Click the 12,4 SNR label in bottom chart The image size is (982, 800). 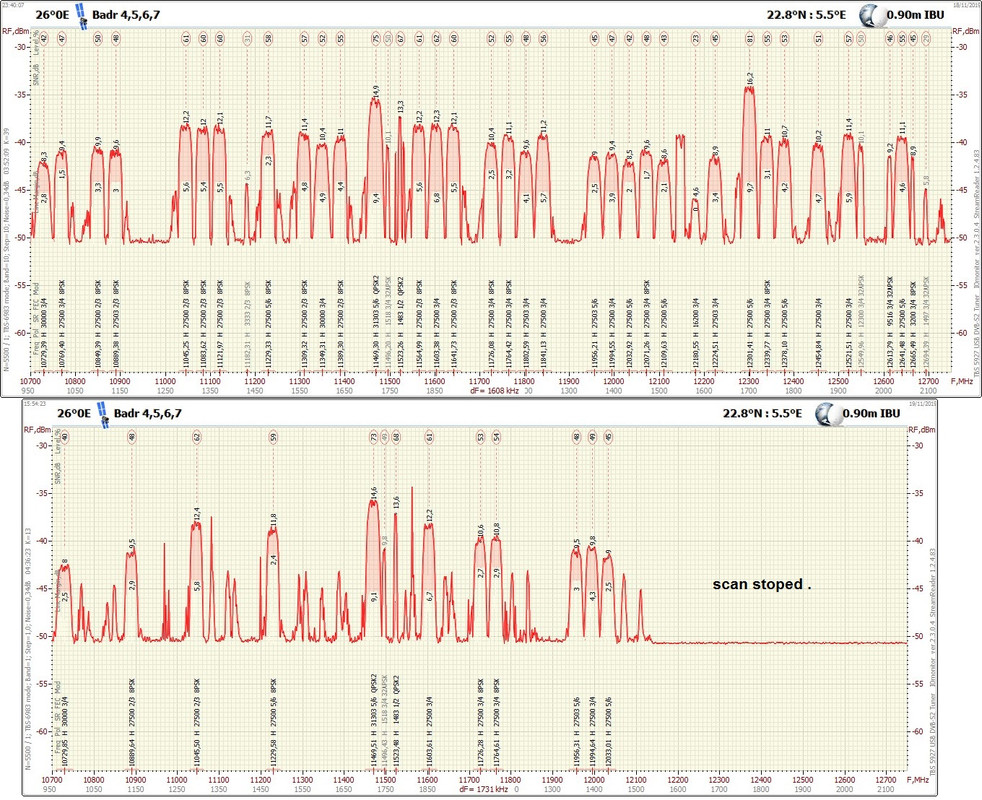click(197, 514)
